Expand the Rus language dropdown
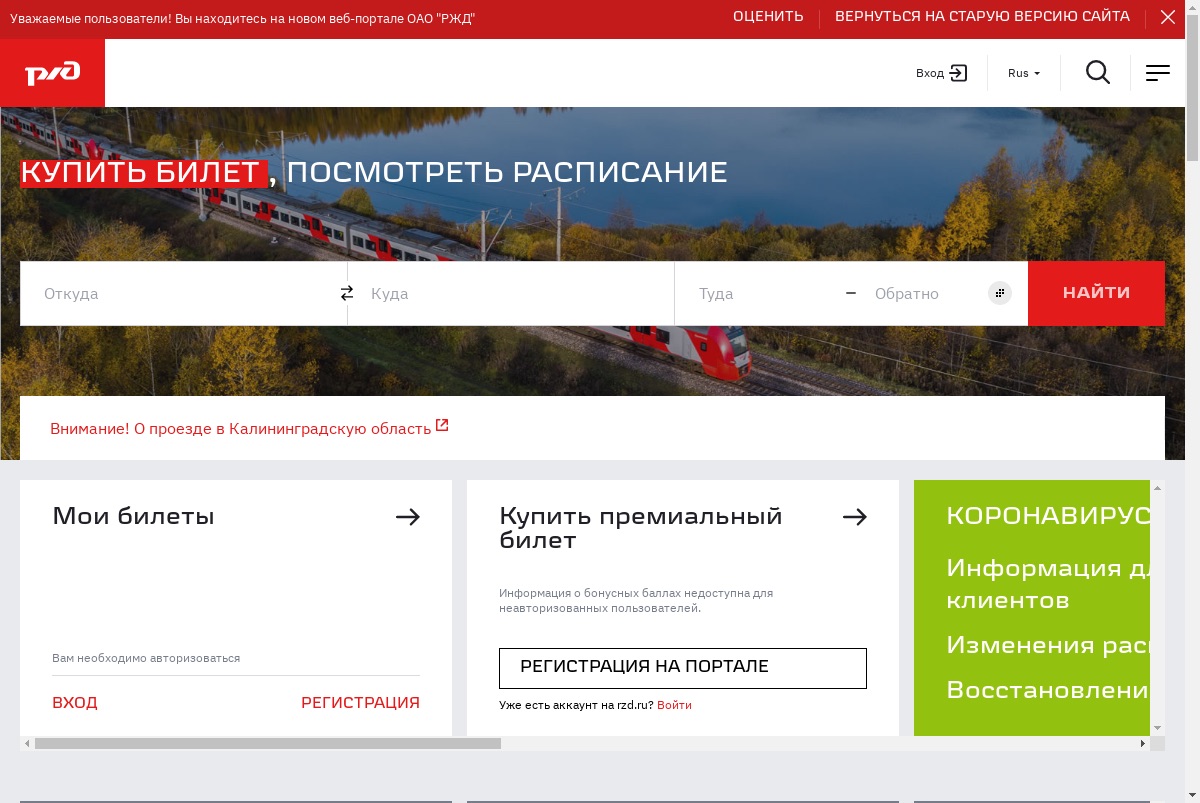This screenshot has width=1200, height=803. click(x=1024, y=73)
